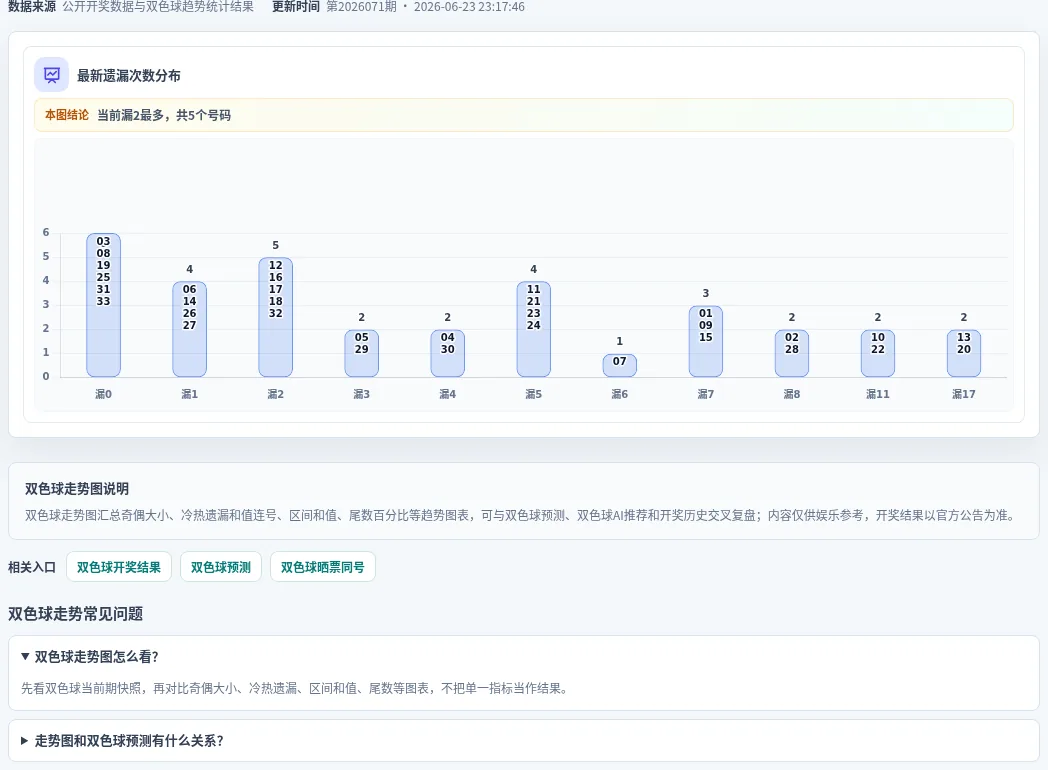Click the 漏2 bar with five numbers
1048x770 pixels.
pyautogui.click(x=275, y=317)
